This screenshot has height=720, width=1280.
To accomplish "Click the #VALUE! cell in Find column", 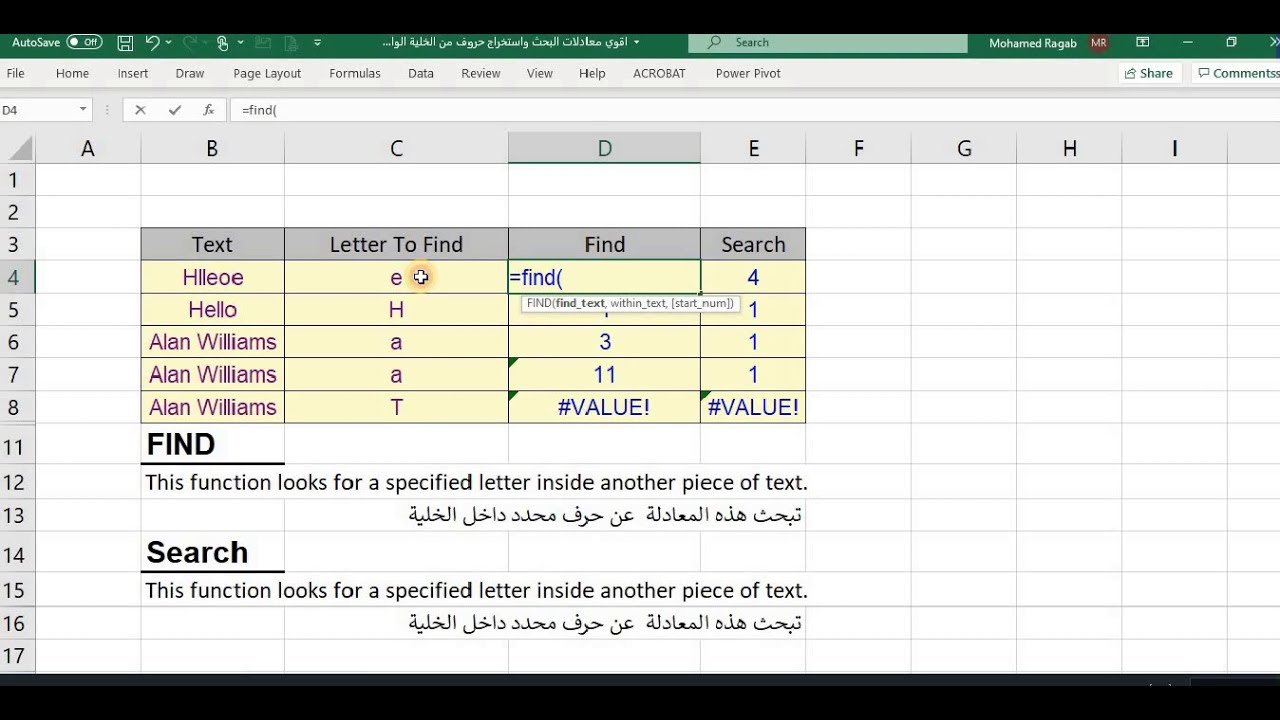I will tap(604, 407).
